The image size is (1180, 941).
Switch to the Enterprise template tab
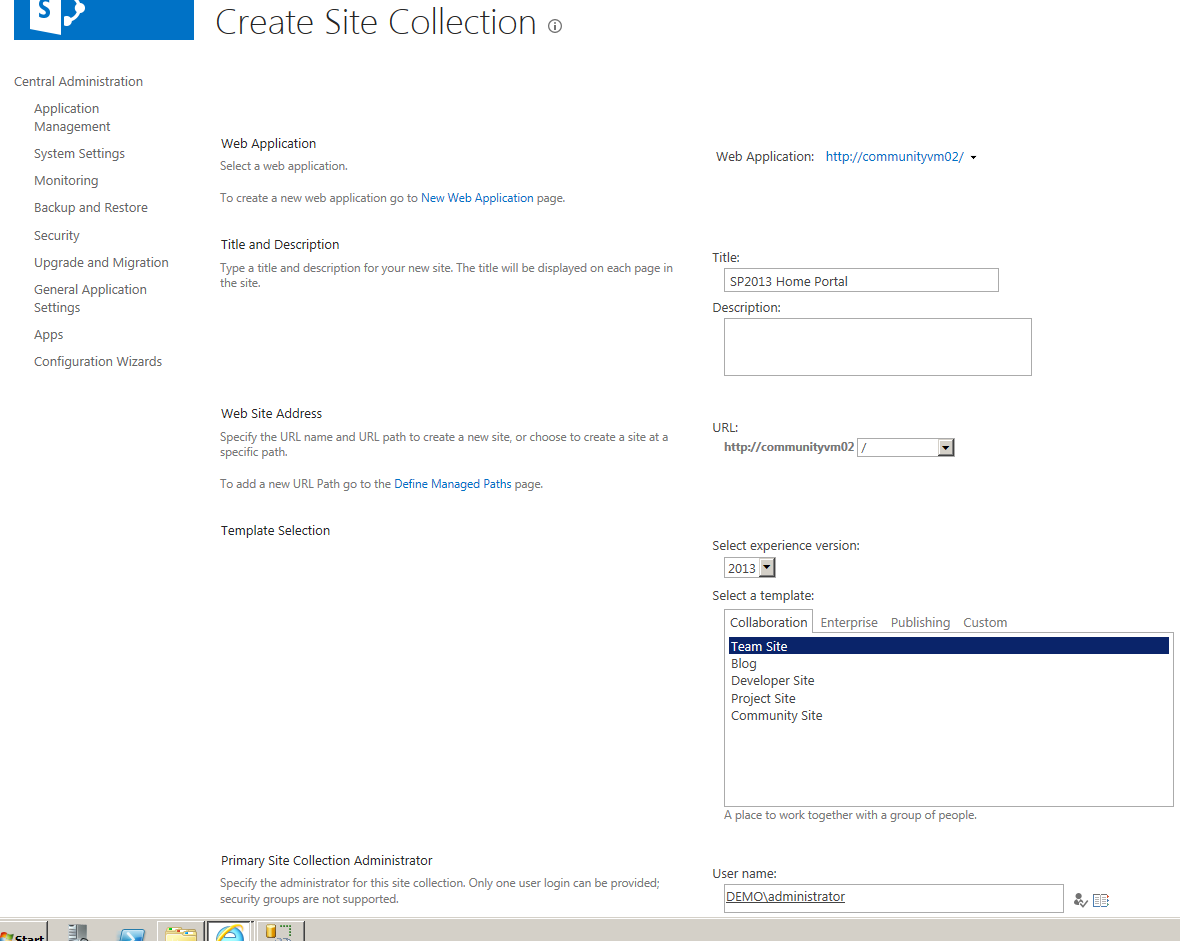[x=848, y=622]
